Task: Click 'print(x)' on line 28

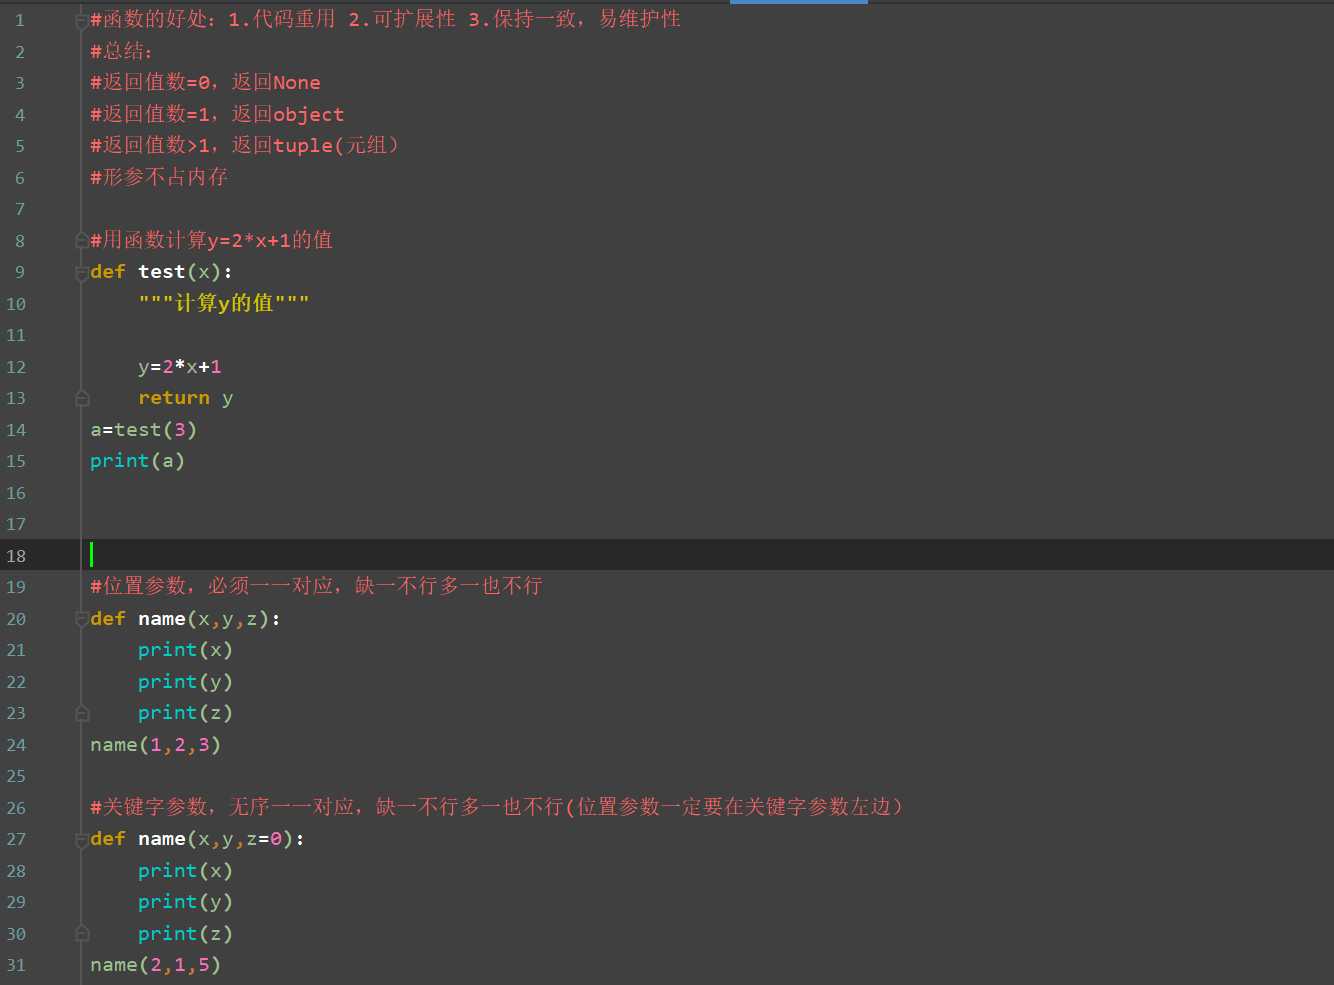Action: coord(186,871)
